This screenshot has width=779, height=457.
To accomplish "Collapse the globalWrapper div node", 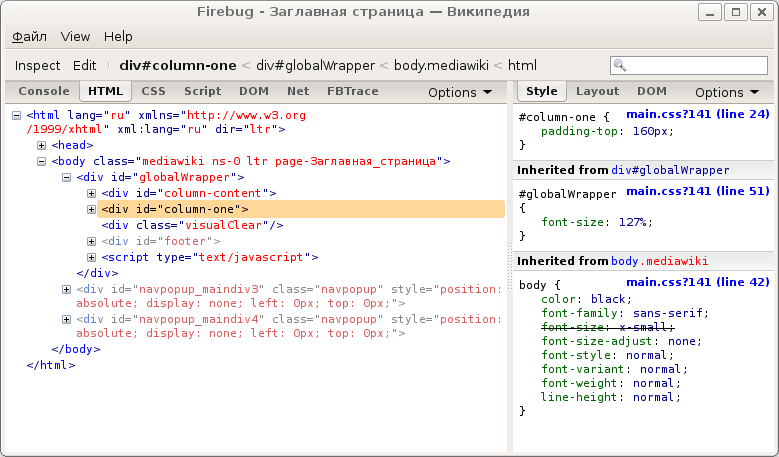I will point(66,177).
